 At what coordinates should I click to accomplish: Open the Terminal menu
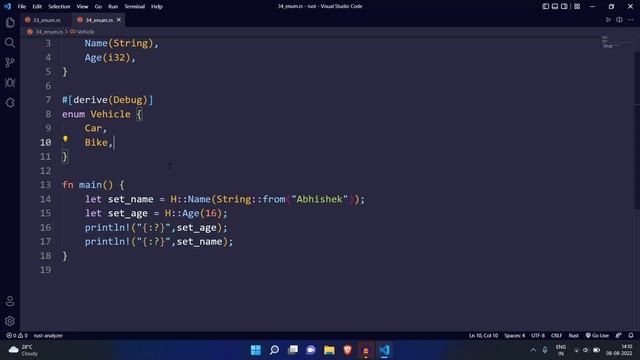coord(135,7)
